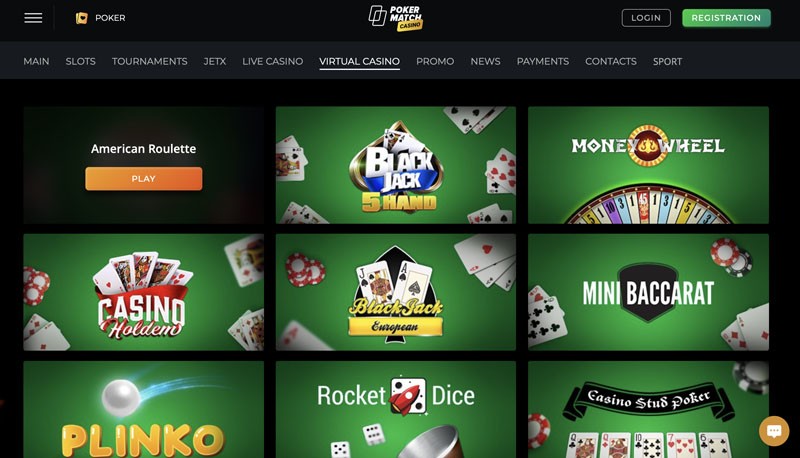Play American Roulette
This screenshot has height=458, width=800.
(x=143, y=179)
